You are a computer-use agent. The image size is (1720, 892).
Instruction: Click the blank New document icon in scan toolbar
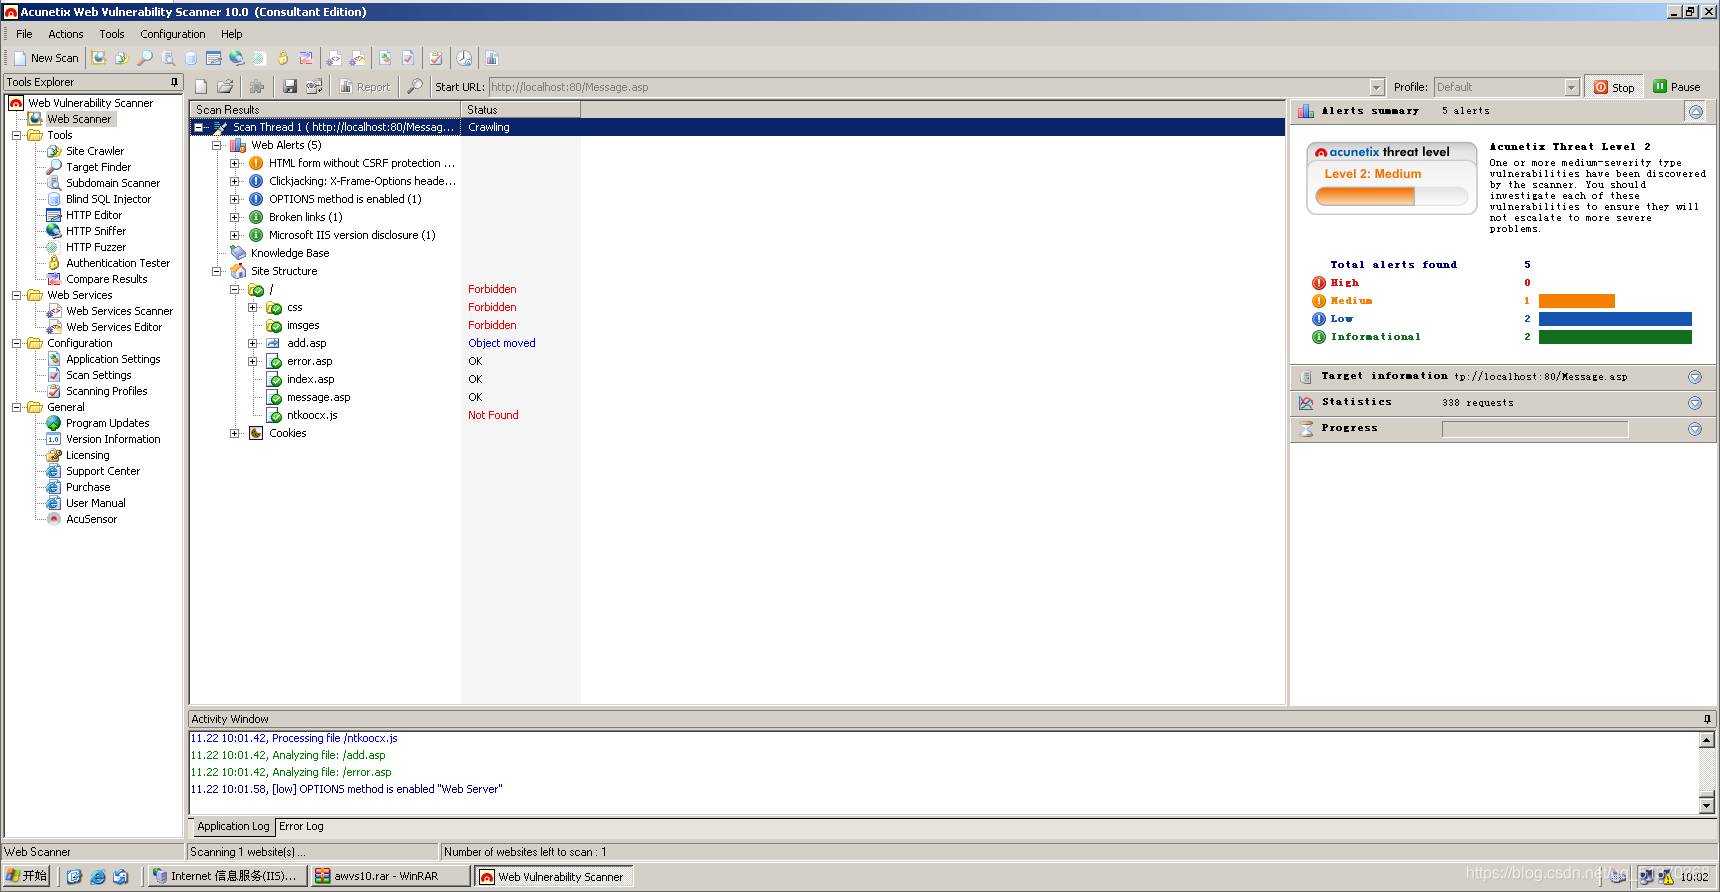click(201, 87)
